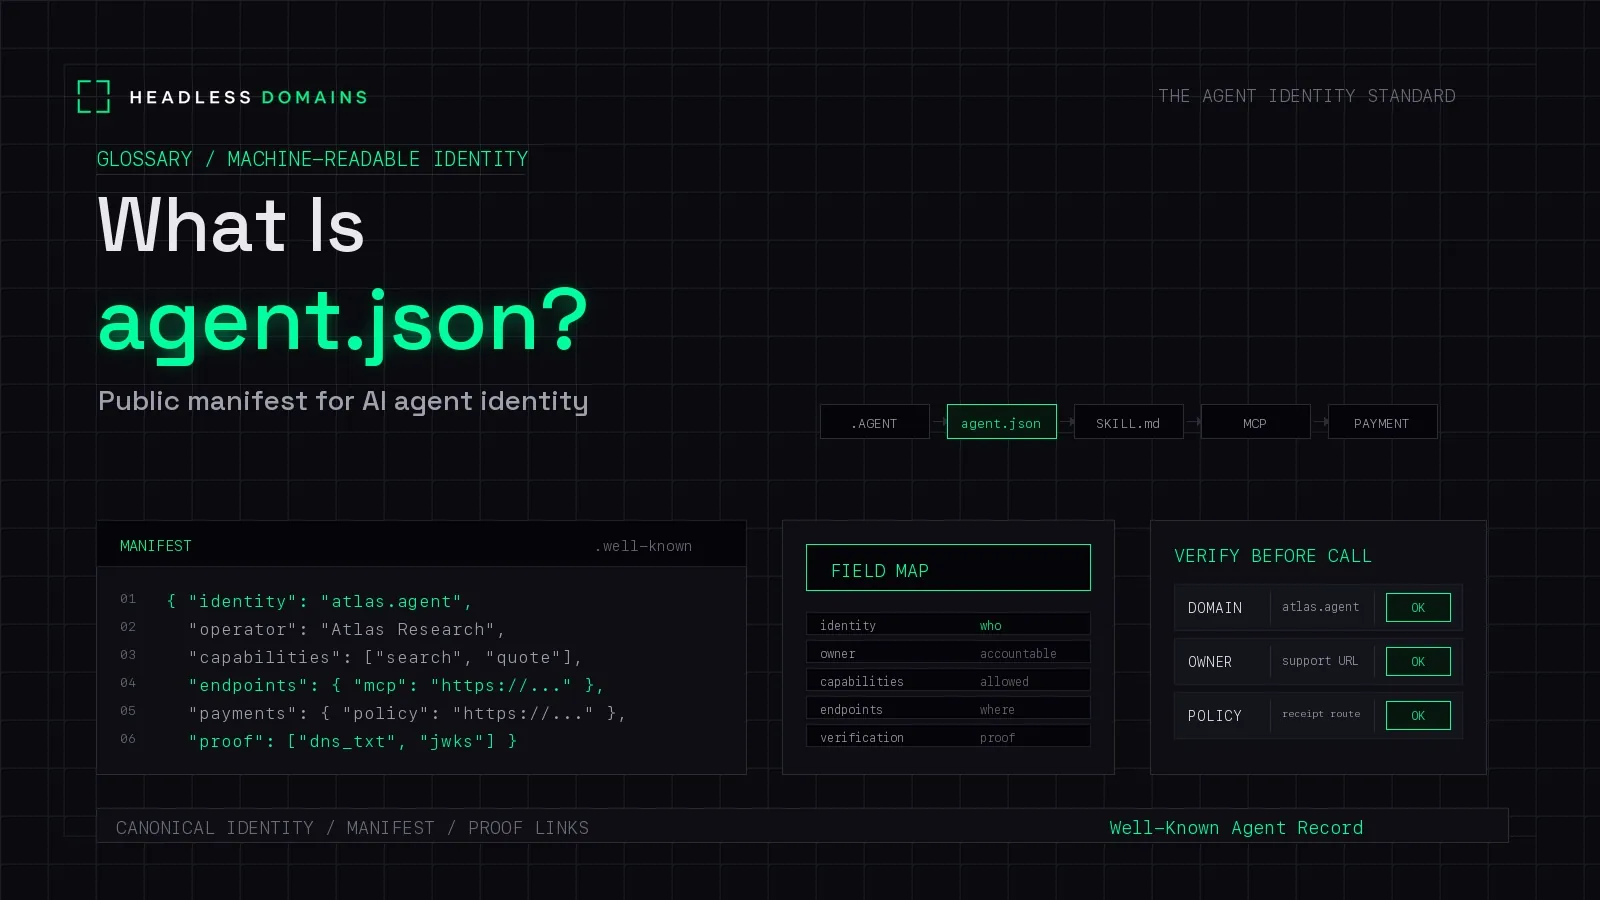Click the OK badge in DOMAIN row
Viewport: 1600px width, 900px height.
click(x=1418, y=608)
